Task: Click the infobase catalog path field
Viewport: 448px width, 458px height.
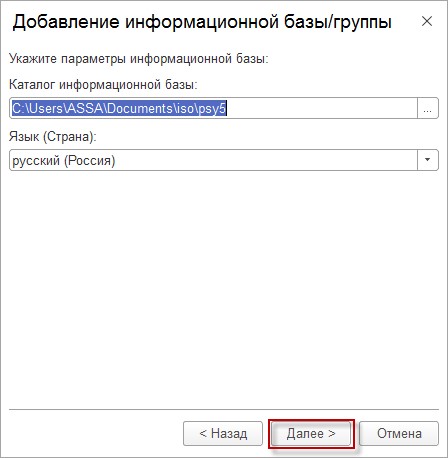Action: coord(213,108)
